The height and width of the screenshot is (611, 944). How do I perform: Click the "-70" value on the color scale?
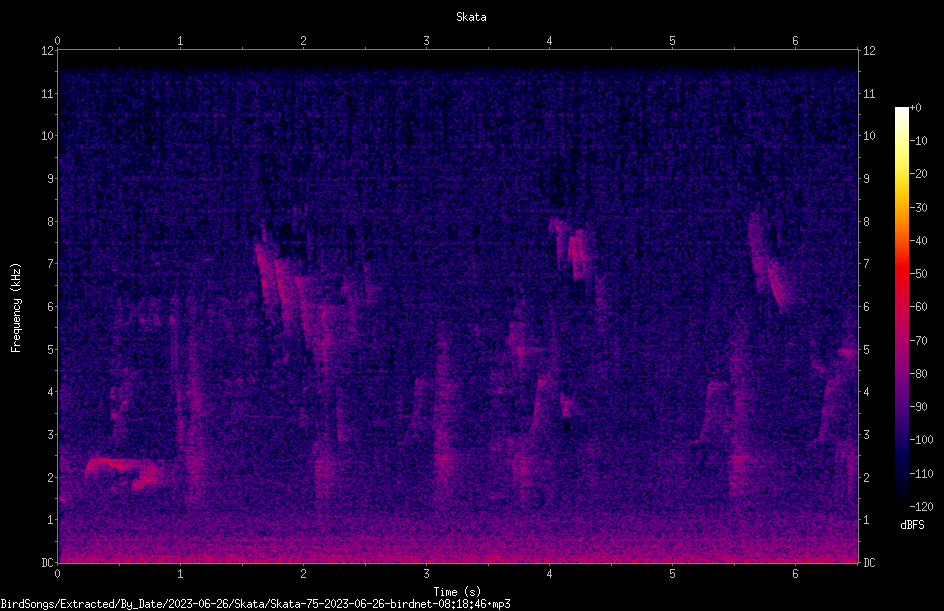(919, 341)
